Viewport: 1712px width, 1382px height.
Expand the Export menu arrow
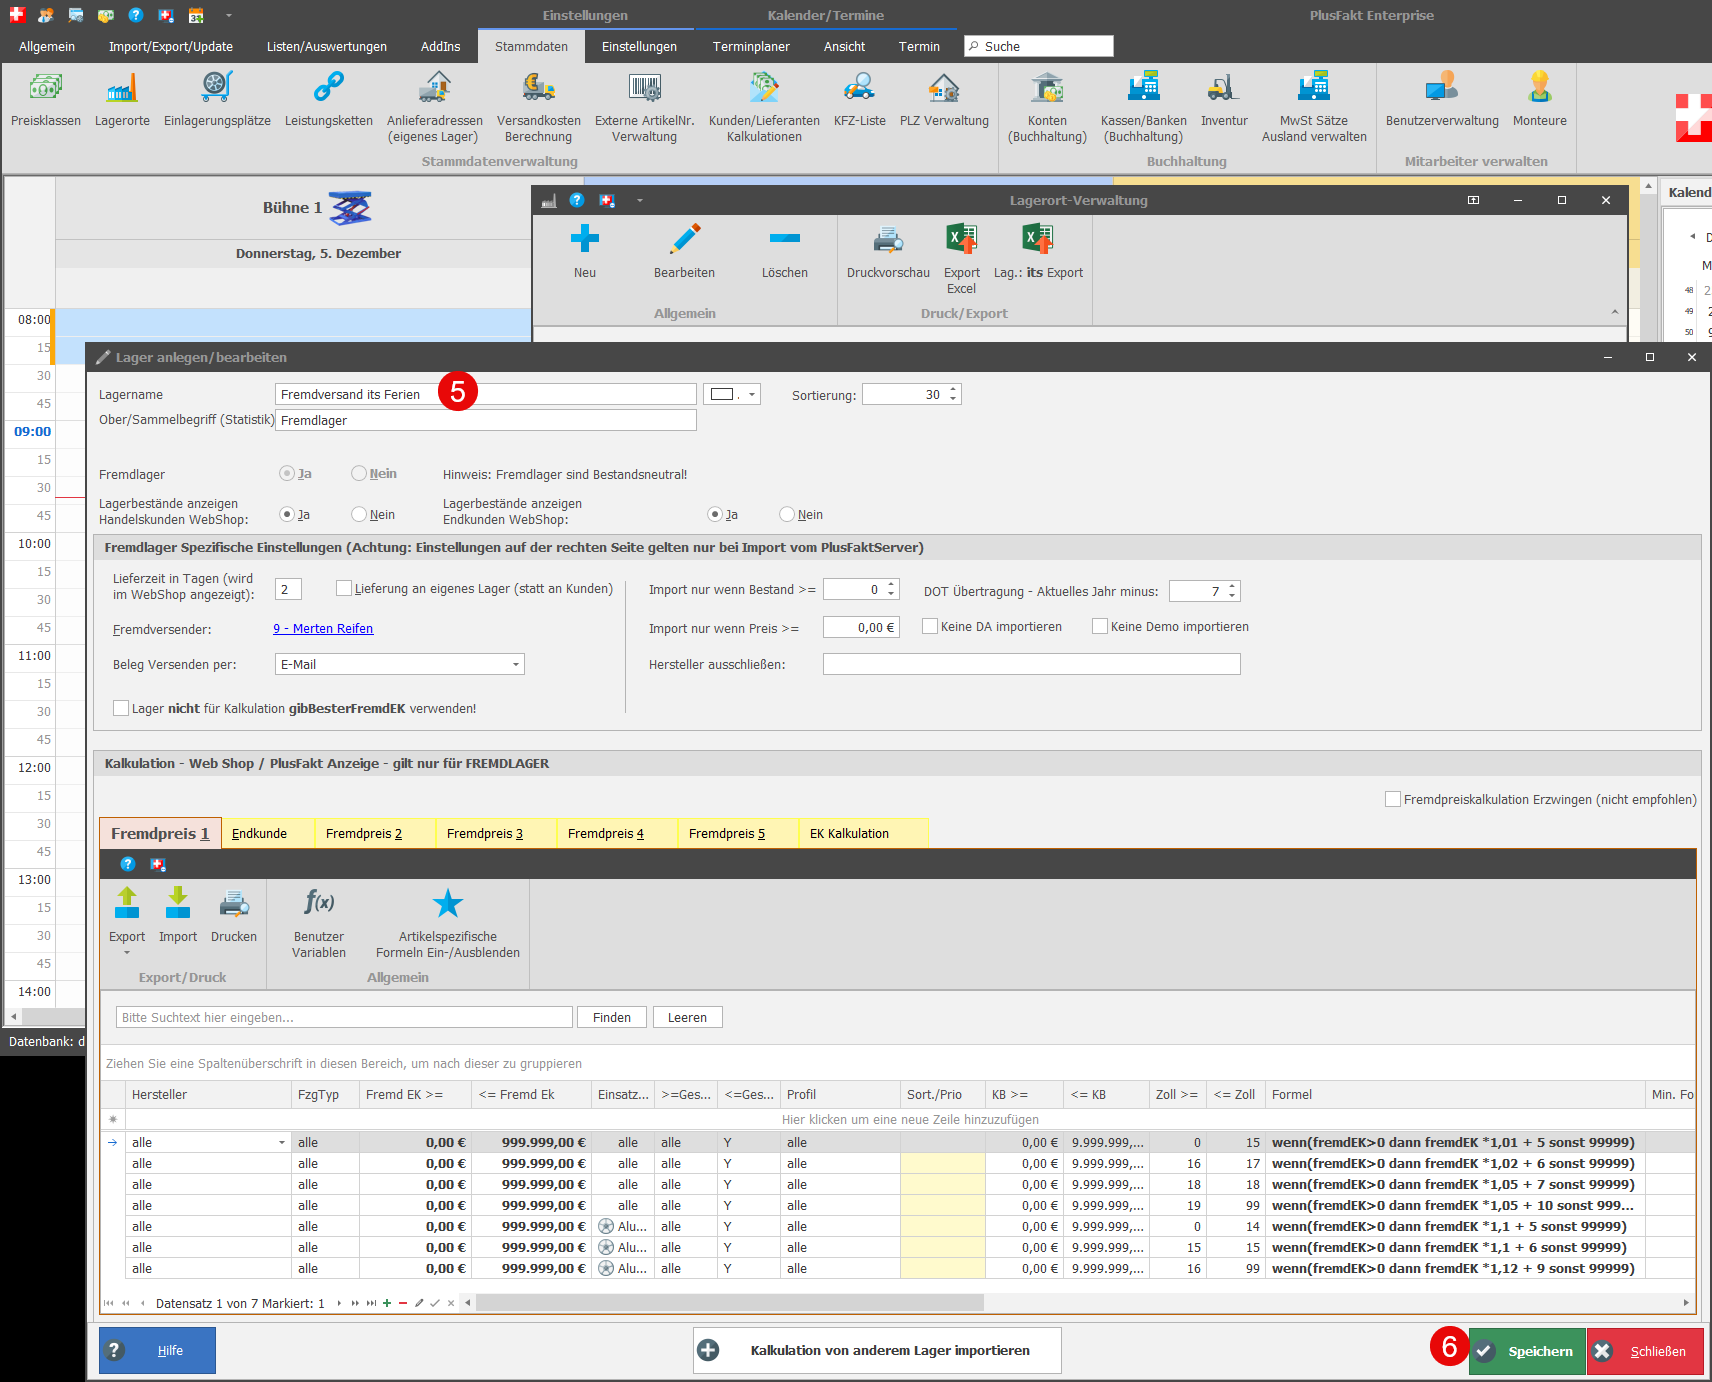(x=127, y=953)
